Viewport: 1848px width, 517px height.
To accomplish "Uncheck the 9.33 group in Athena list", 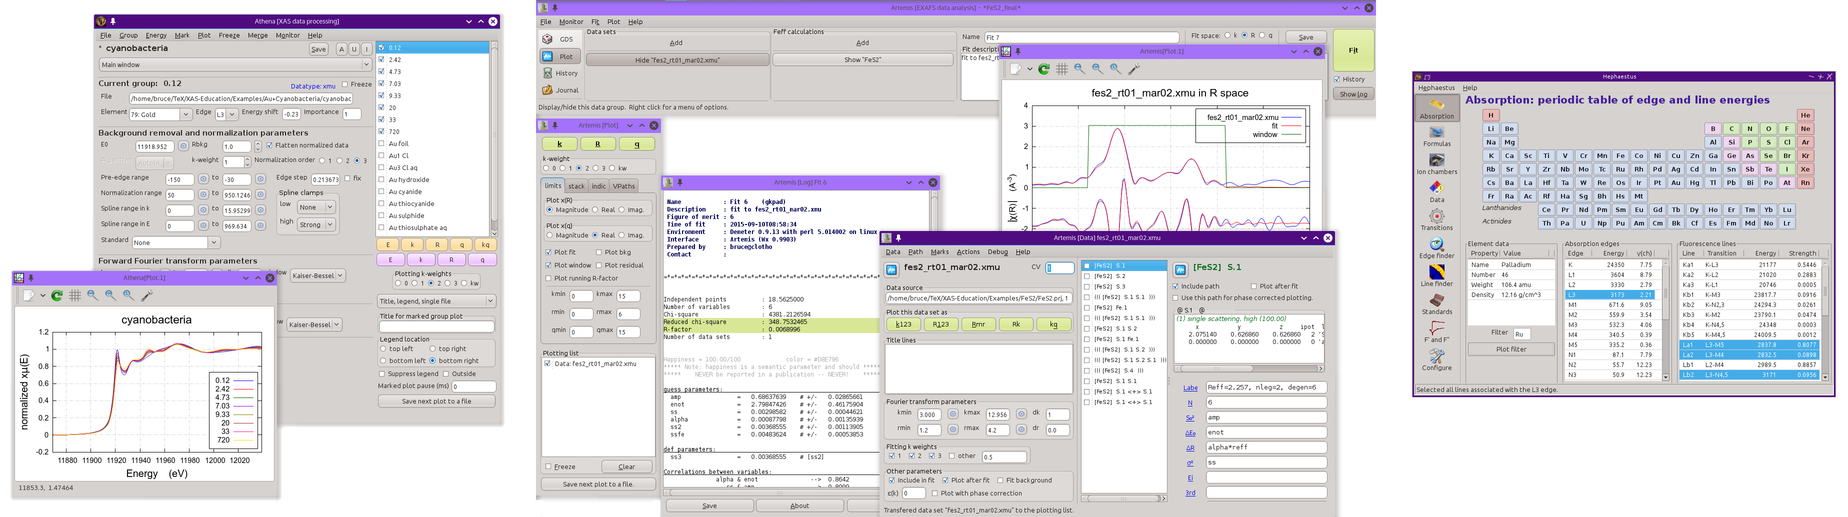I will [x=382, y=96].
